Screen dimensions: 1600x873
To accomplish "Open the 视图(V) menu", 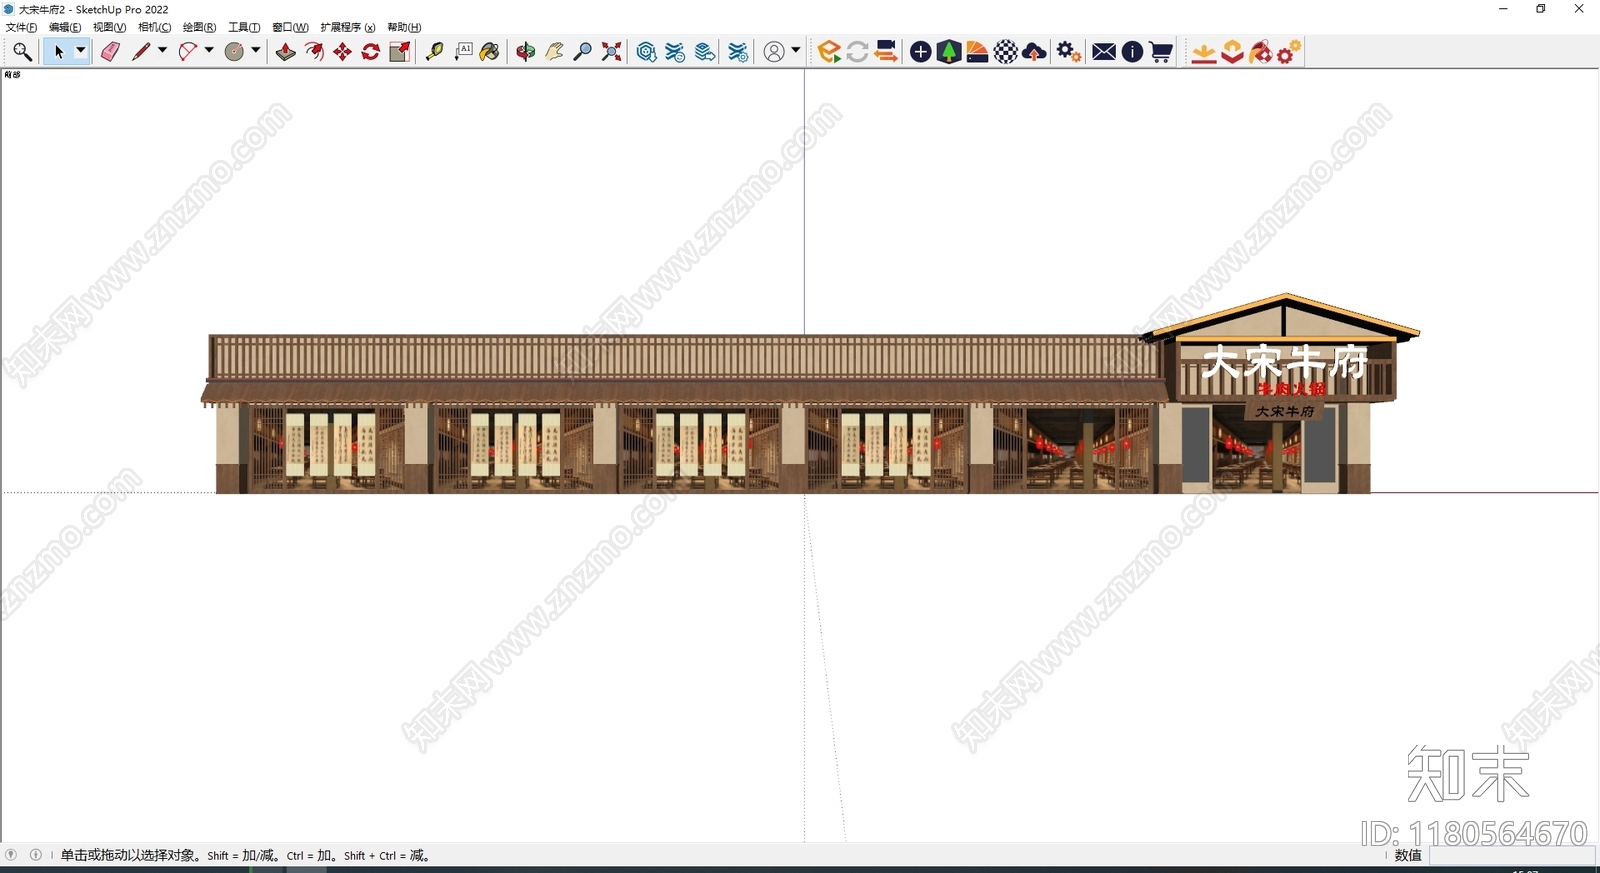I will point(109,27).
